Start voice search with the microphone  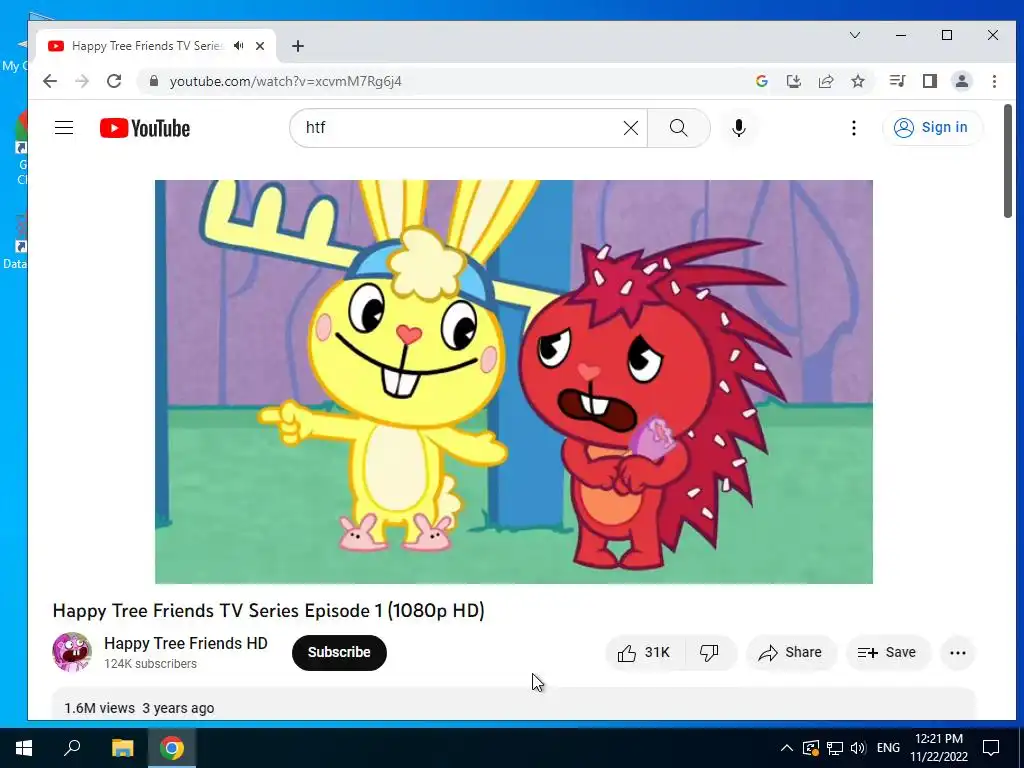pos(739,128)
